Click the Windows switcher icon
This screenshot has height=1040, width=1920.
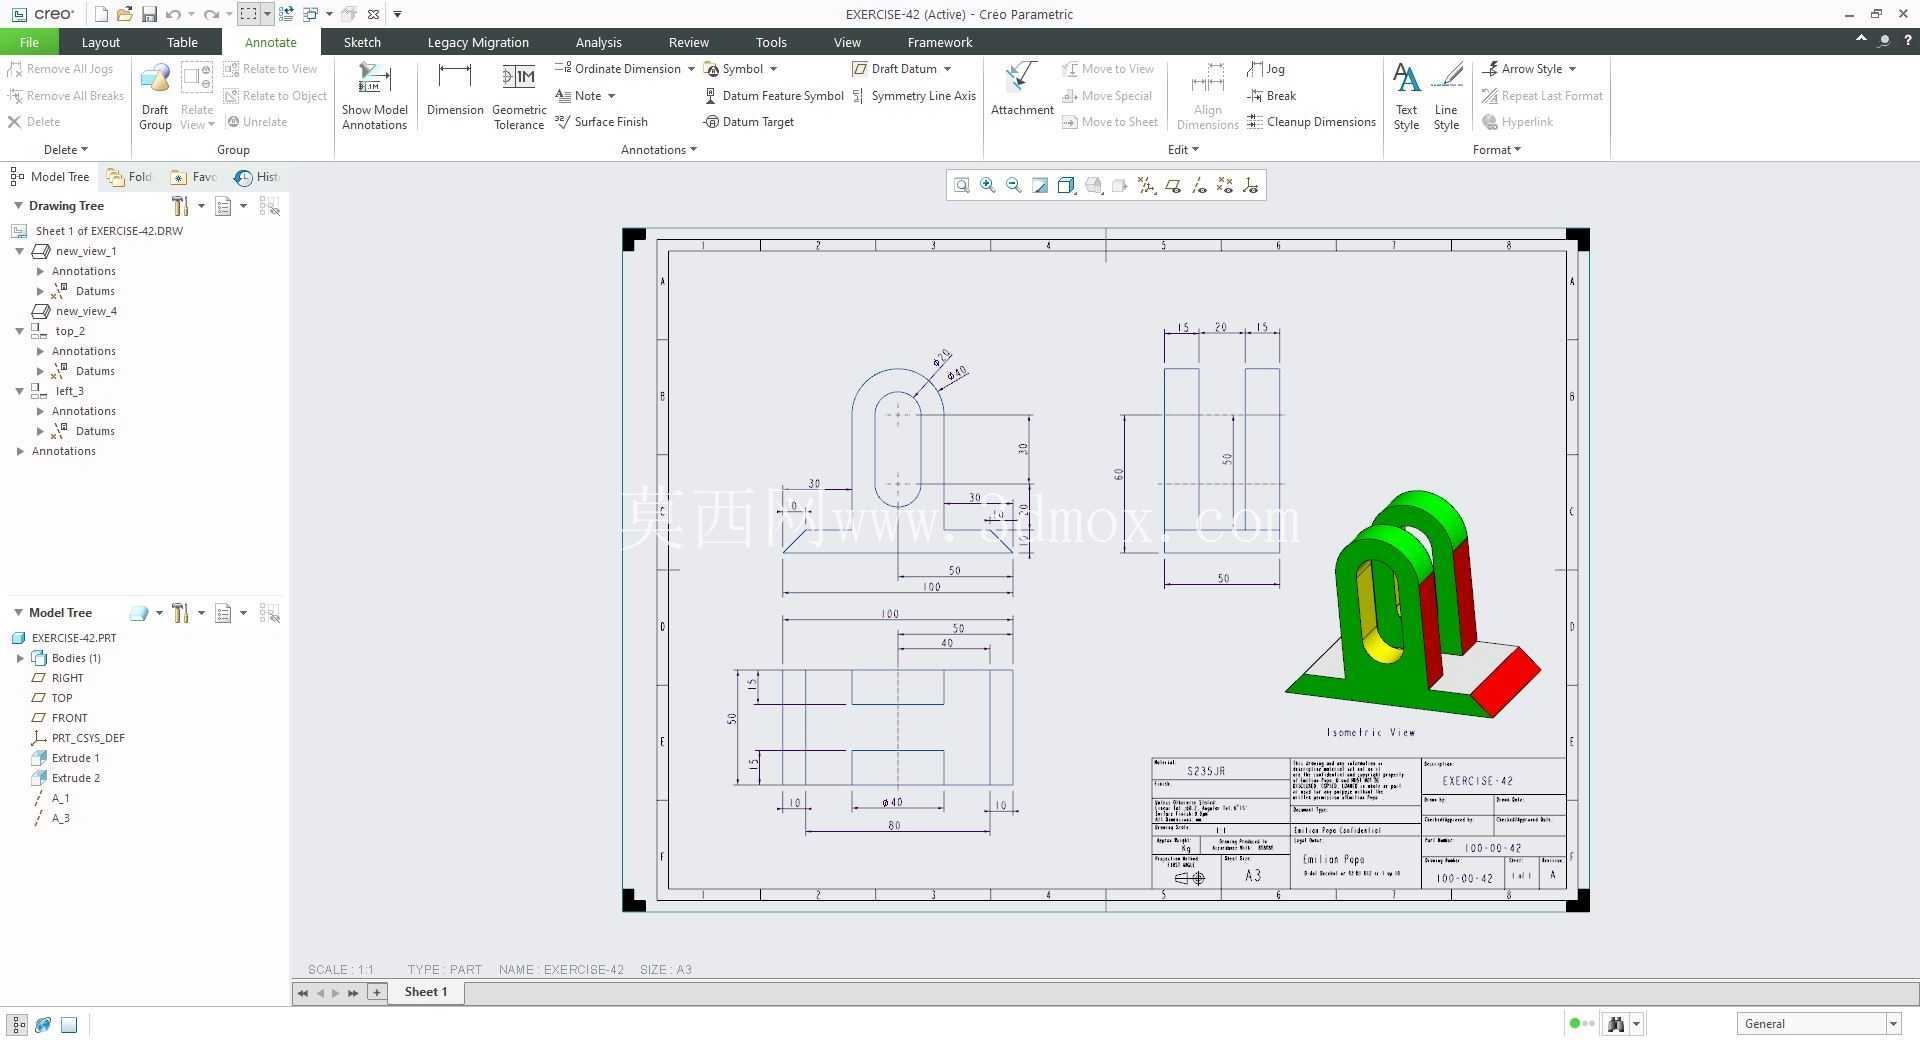point(311,14)
